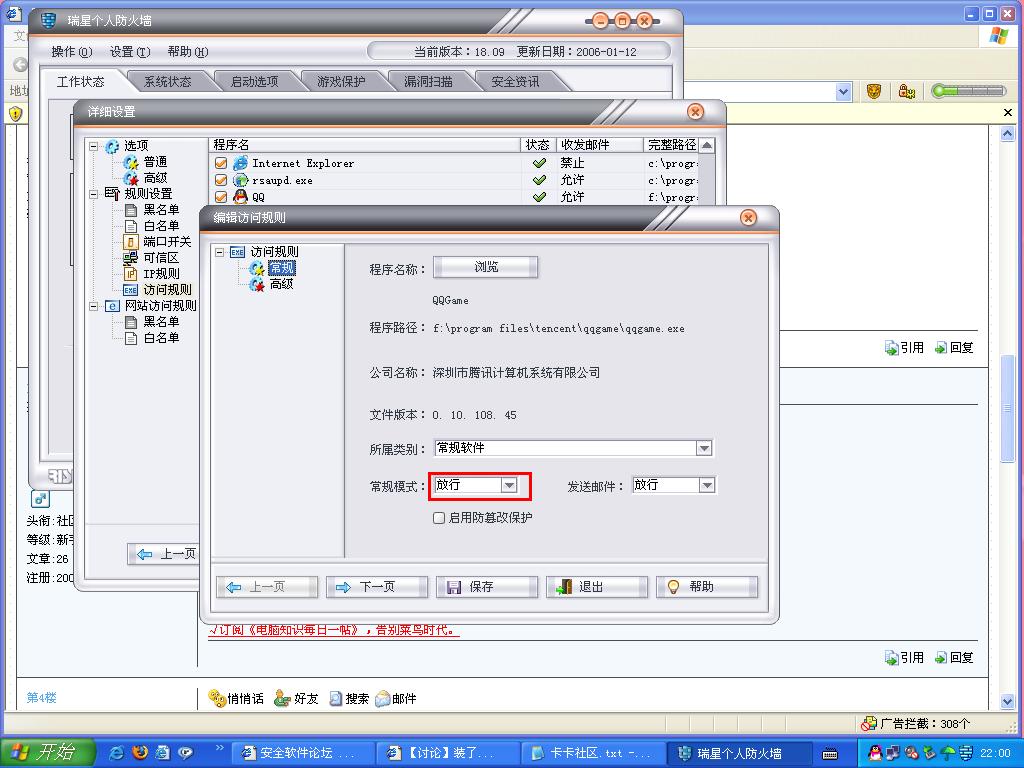Open the browser address bar dropdown arrow
1024x768 pixels.
[x=843, y=92]
